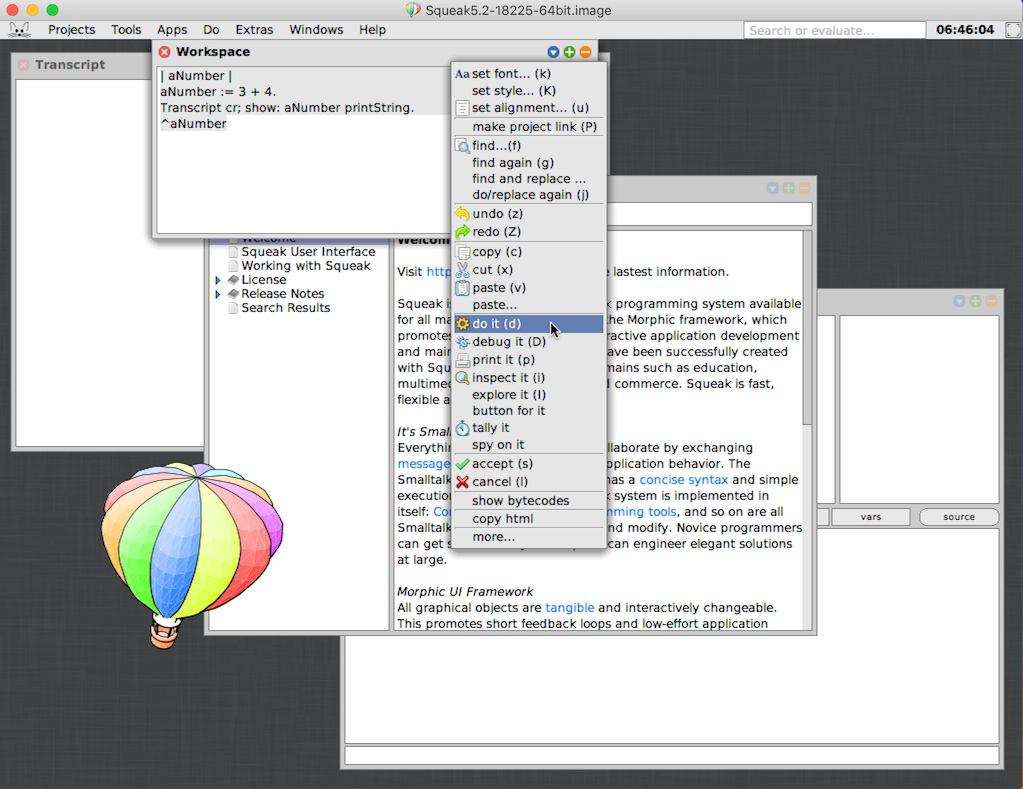This screenshot has width=1023, height=789.
Task: Choose 'paste...' menu entry
Action: (x=528, y=305)
